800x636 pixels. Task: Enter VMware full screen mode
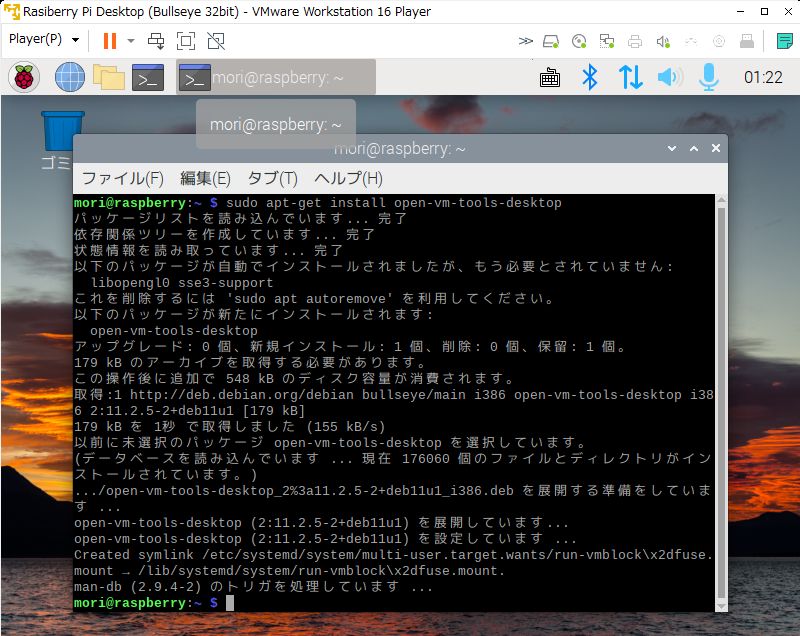click(186, 41)
